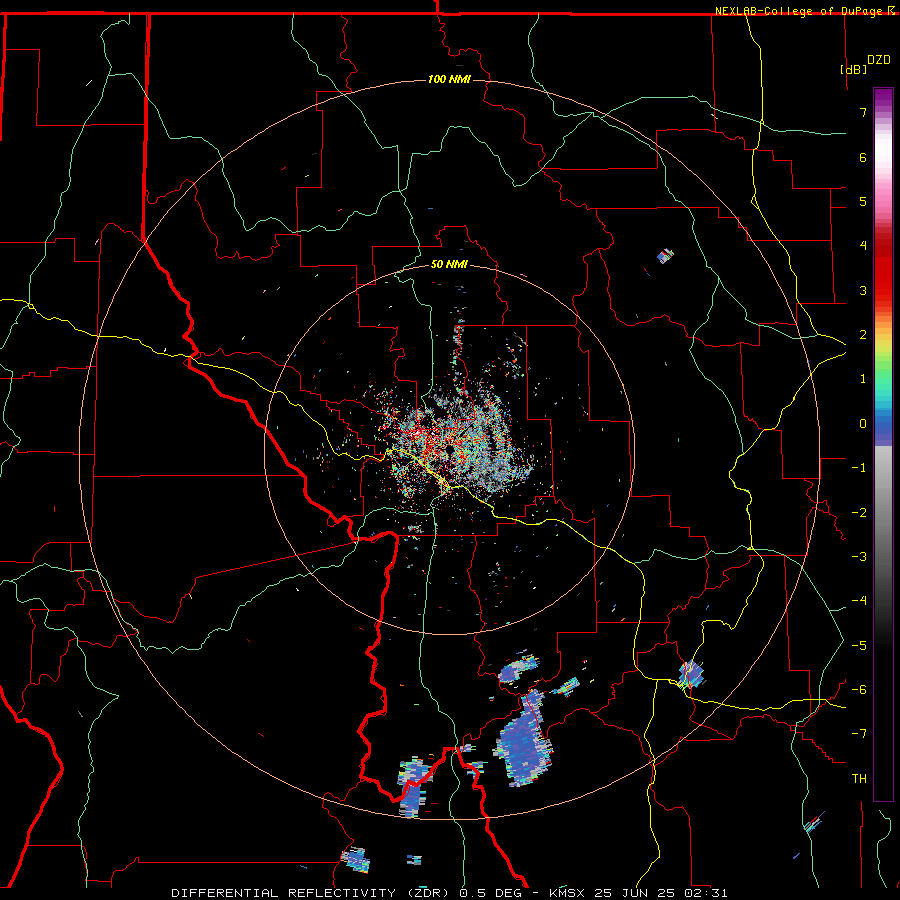This screenshot has width=900, height=900.
Task: Click the -3 dB value on the color scale
Action: coord(859,557)
